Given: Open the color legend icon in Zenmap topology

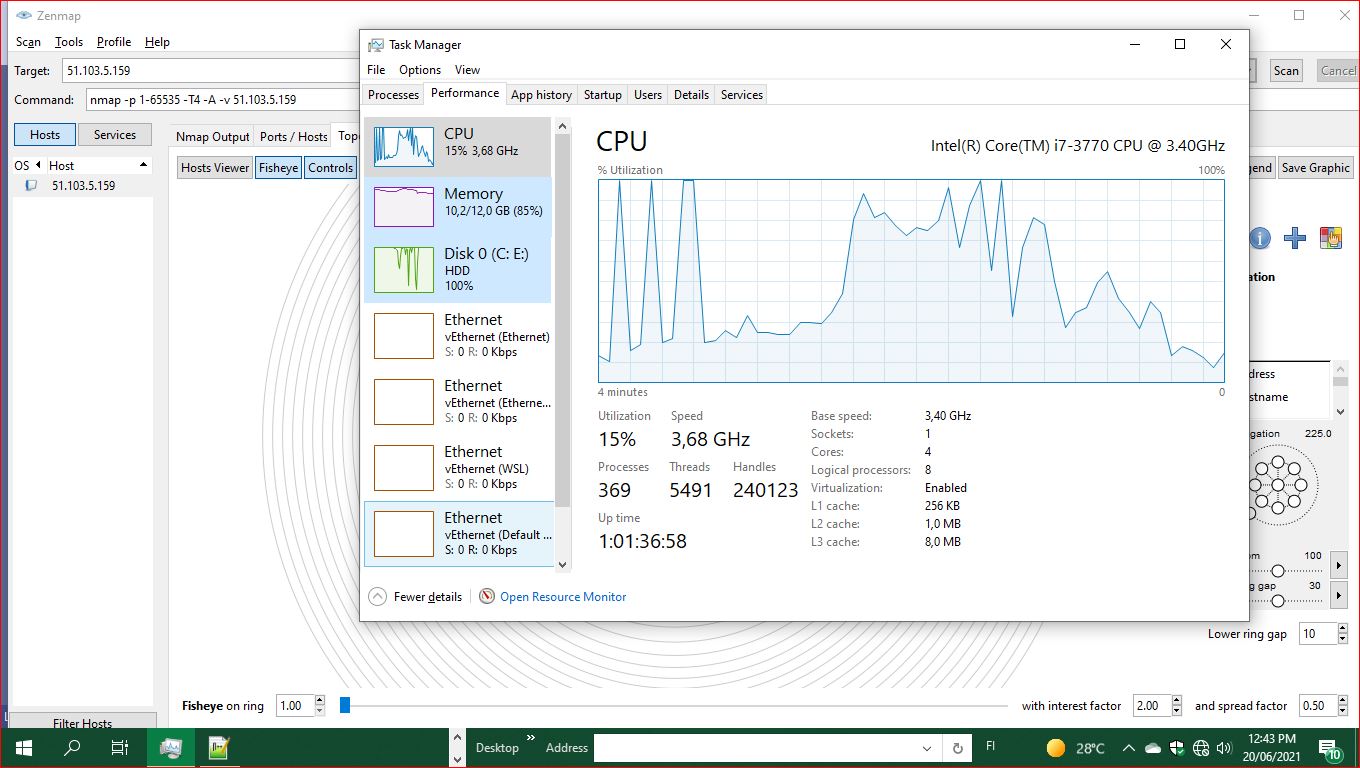Looking at the screenshot, I should point(1330,238).
